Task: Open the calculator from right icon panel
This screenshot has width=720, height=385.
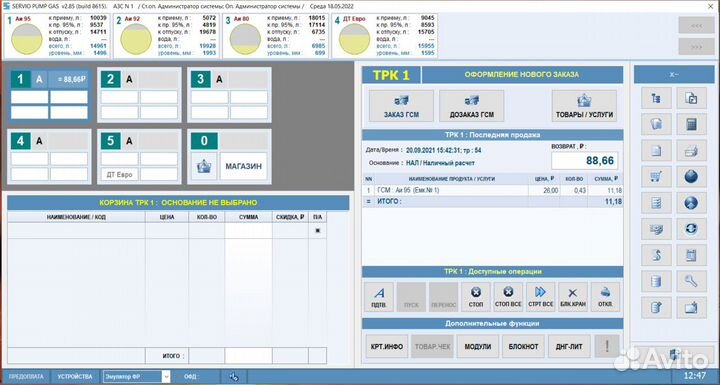Action: pos(691,125)
